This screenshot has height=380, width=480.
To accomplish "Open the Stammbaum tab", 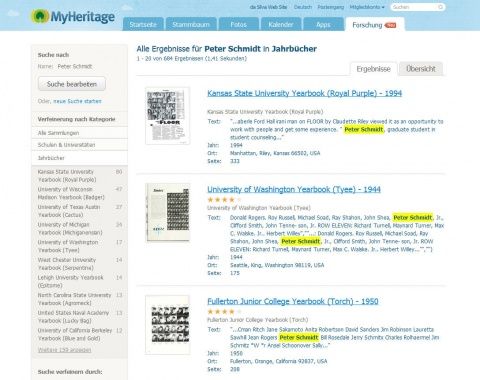I will tap(191, 24).
